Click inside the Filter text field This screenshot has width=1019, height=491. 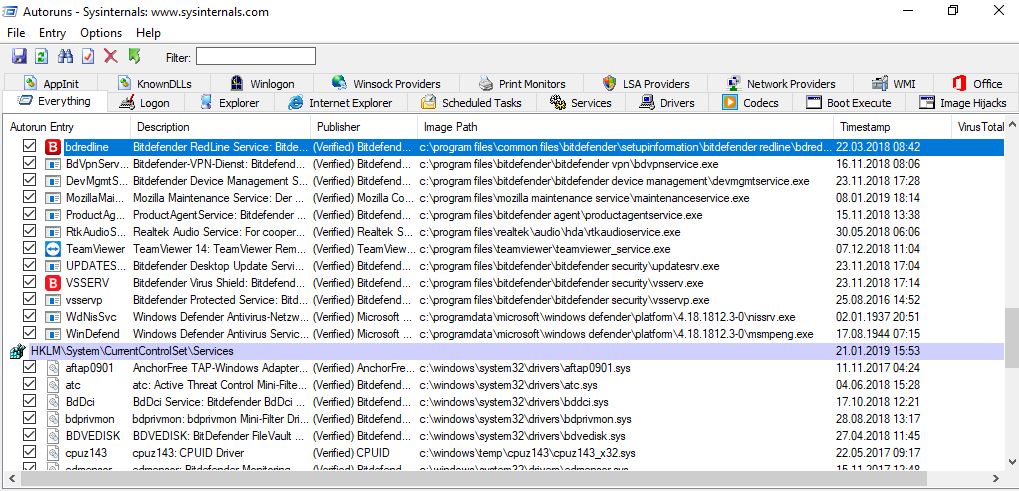coord(256,57)
